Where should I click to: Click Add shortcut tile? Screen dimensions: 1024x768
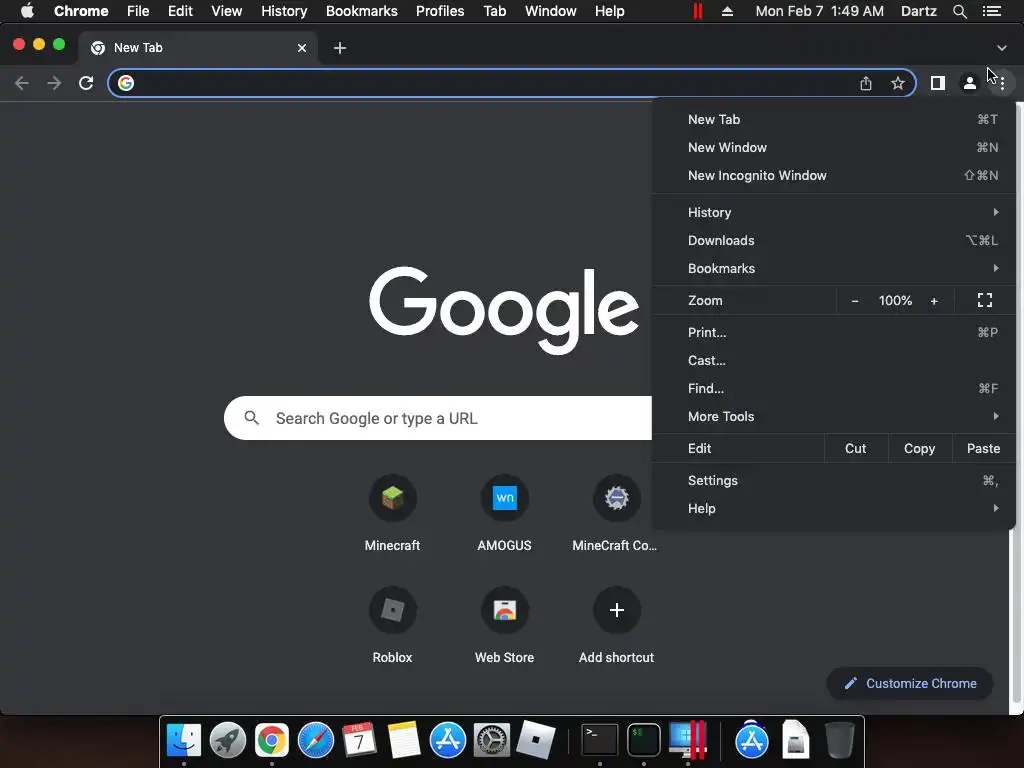(616, 626)
